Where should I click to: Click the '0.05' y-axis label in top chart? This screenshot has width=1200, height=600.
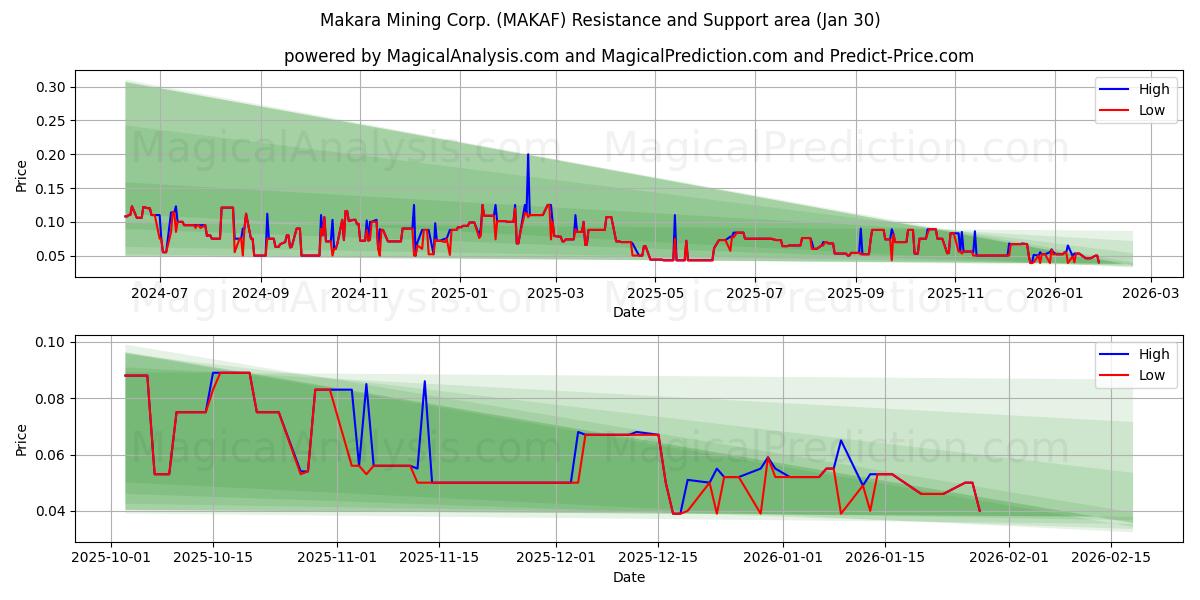(52, 256)
